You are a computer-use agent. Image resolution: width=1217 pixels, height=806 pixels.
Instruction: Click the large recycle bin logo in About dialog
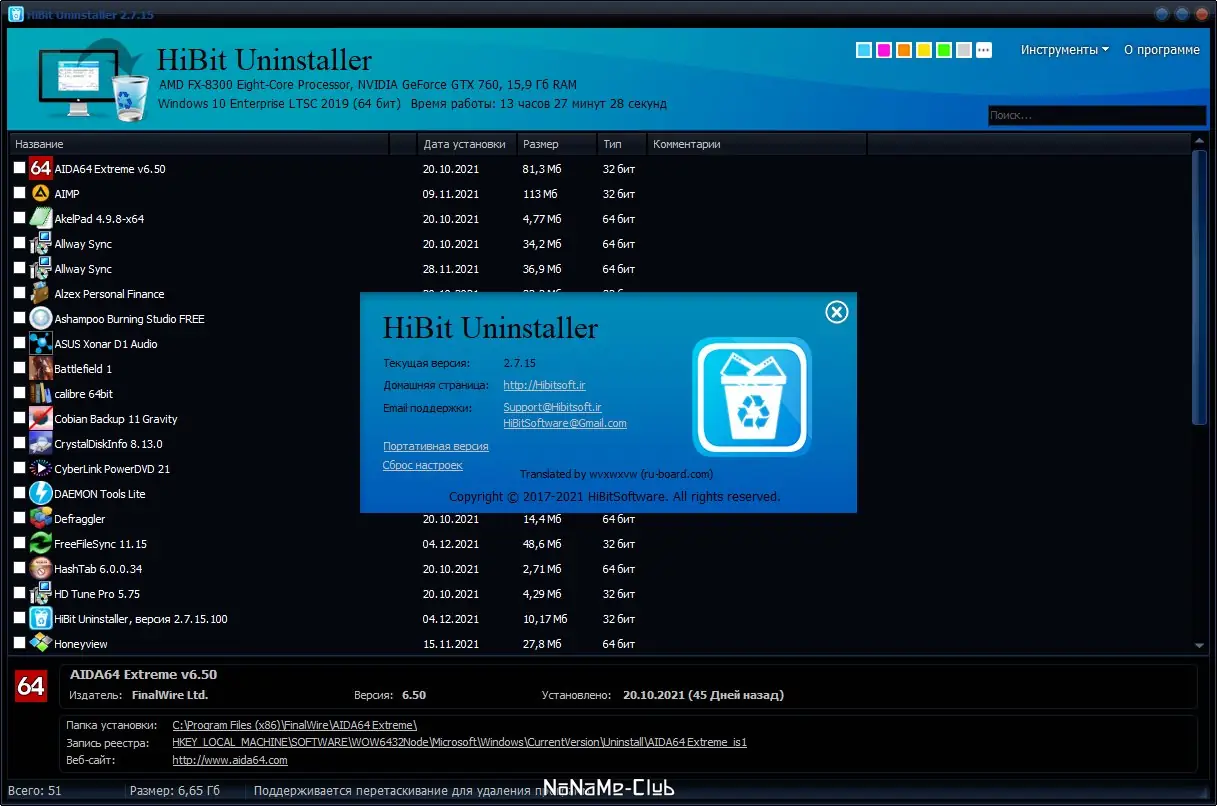(x=752, y=397)
